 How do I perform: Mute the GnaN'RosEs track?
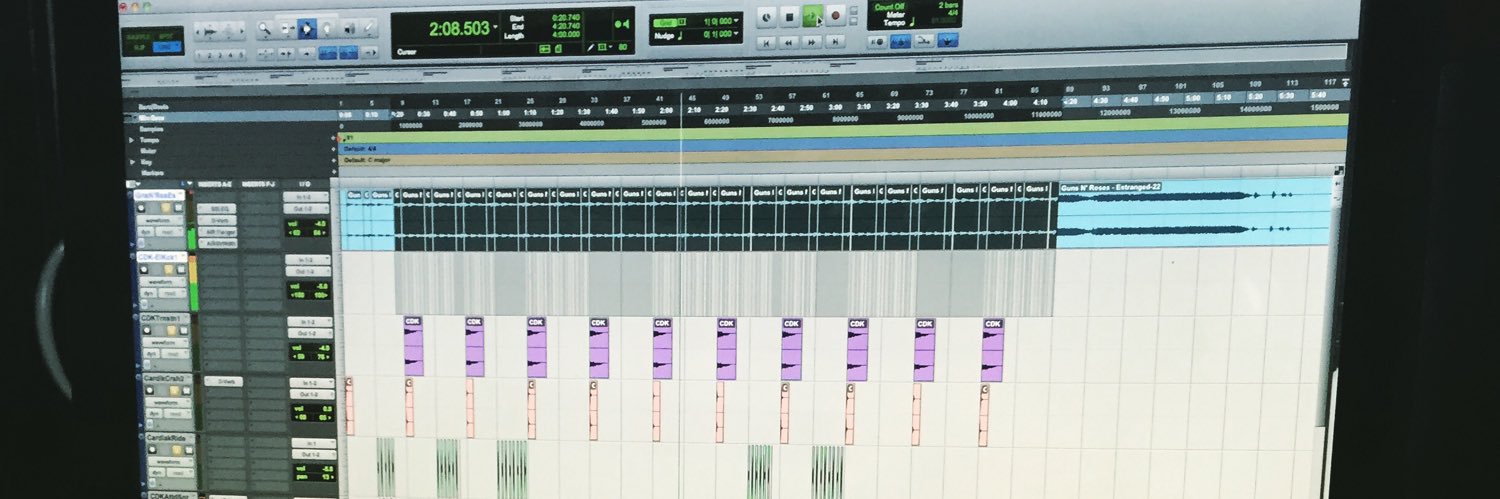click(179, 208)
